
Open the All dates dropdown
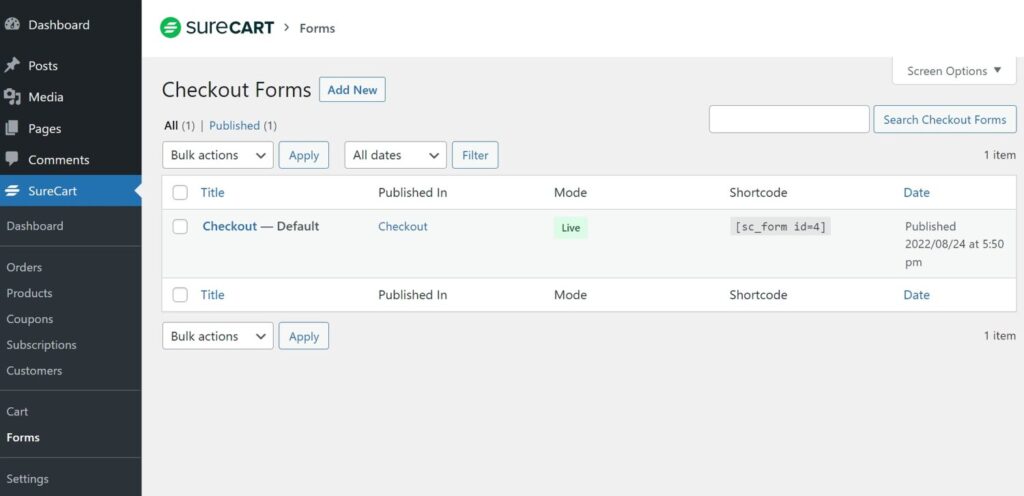coord(396,155)
